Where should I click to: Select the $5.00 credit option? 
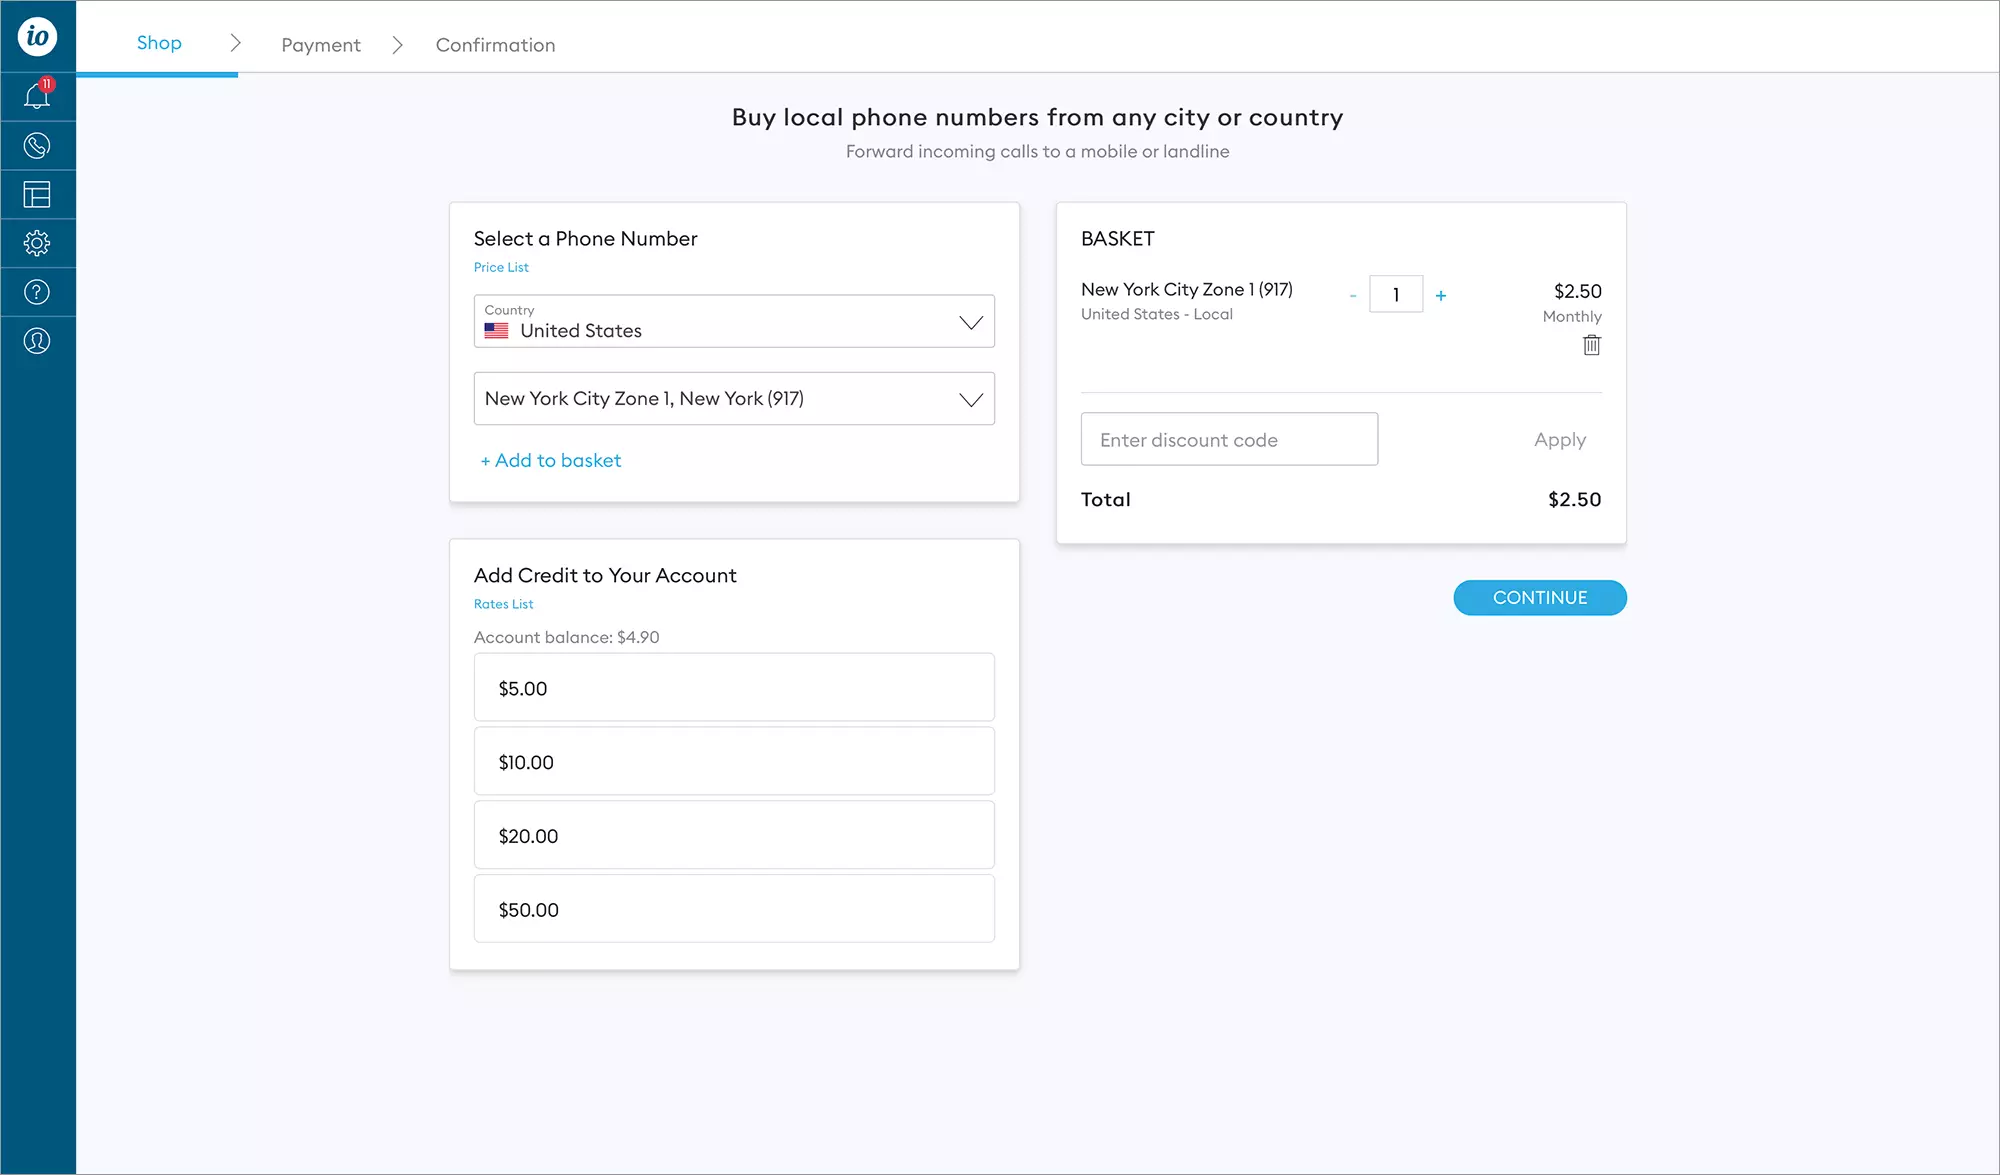pyautogui.click(x=733, y=688)
